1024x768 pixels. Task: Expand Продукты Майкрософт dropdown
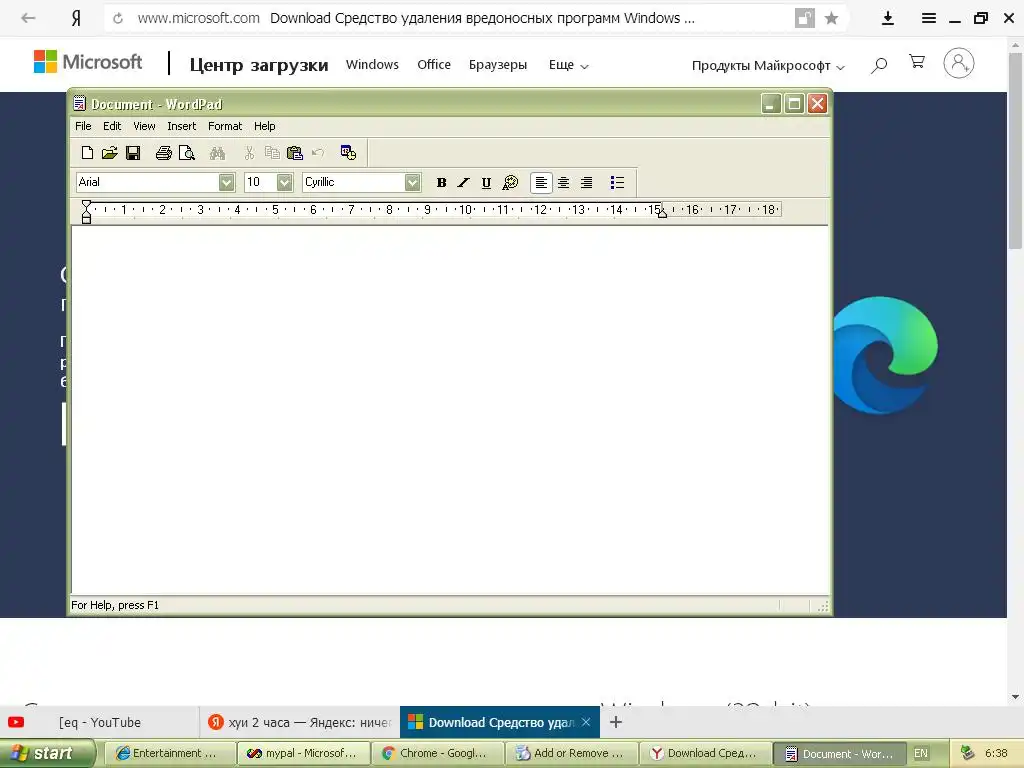[768, 66]
